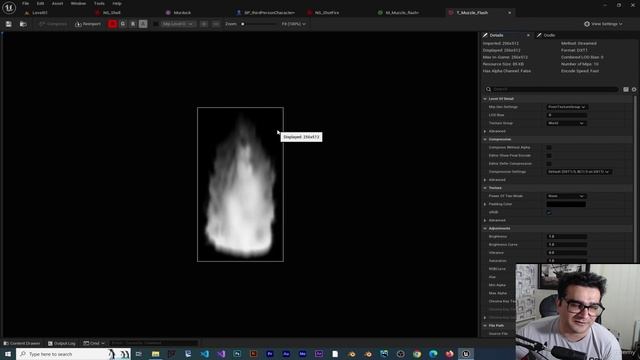
Task: Click the Browse to asset icon
Action: click(23, 24)
